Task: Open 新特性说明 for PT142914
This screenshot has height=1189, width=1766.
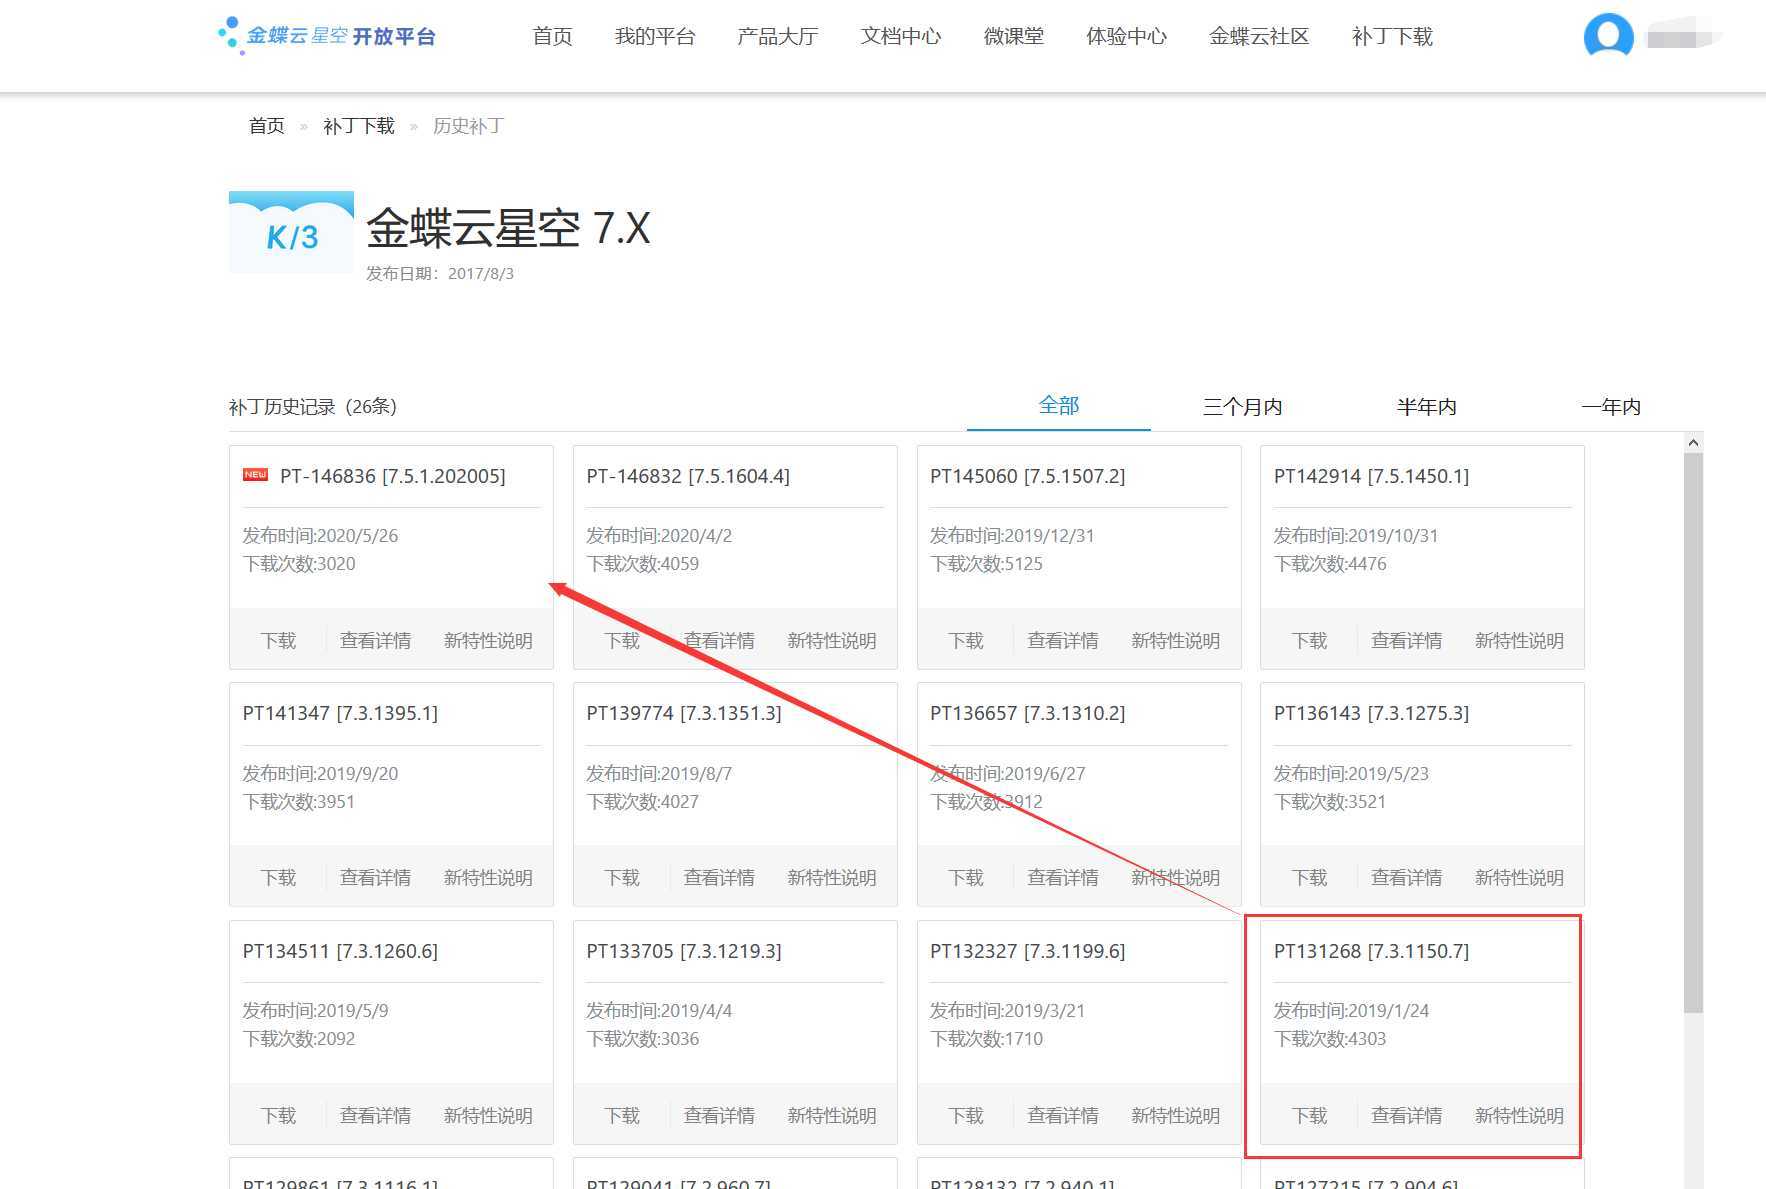Action: tap(1520, 641)
